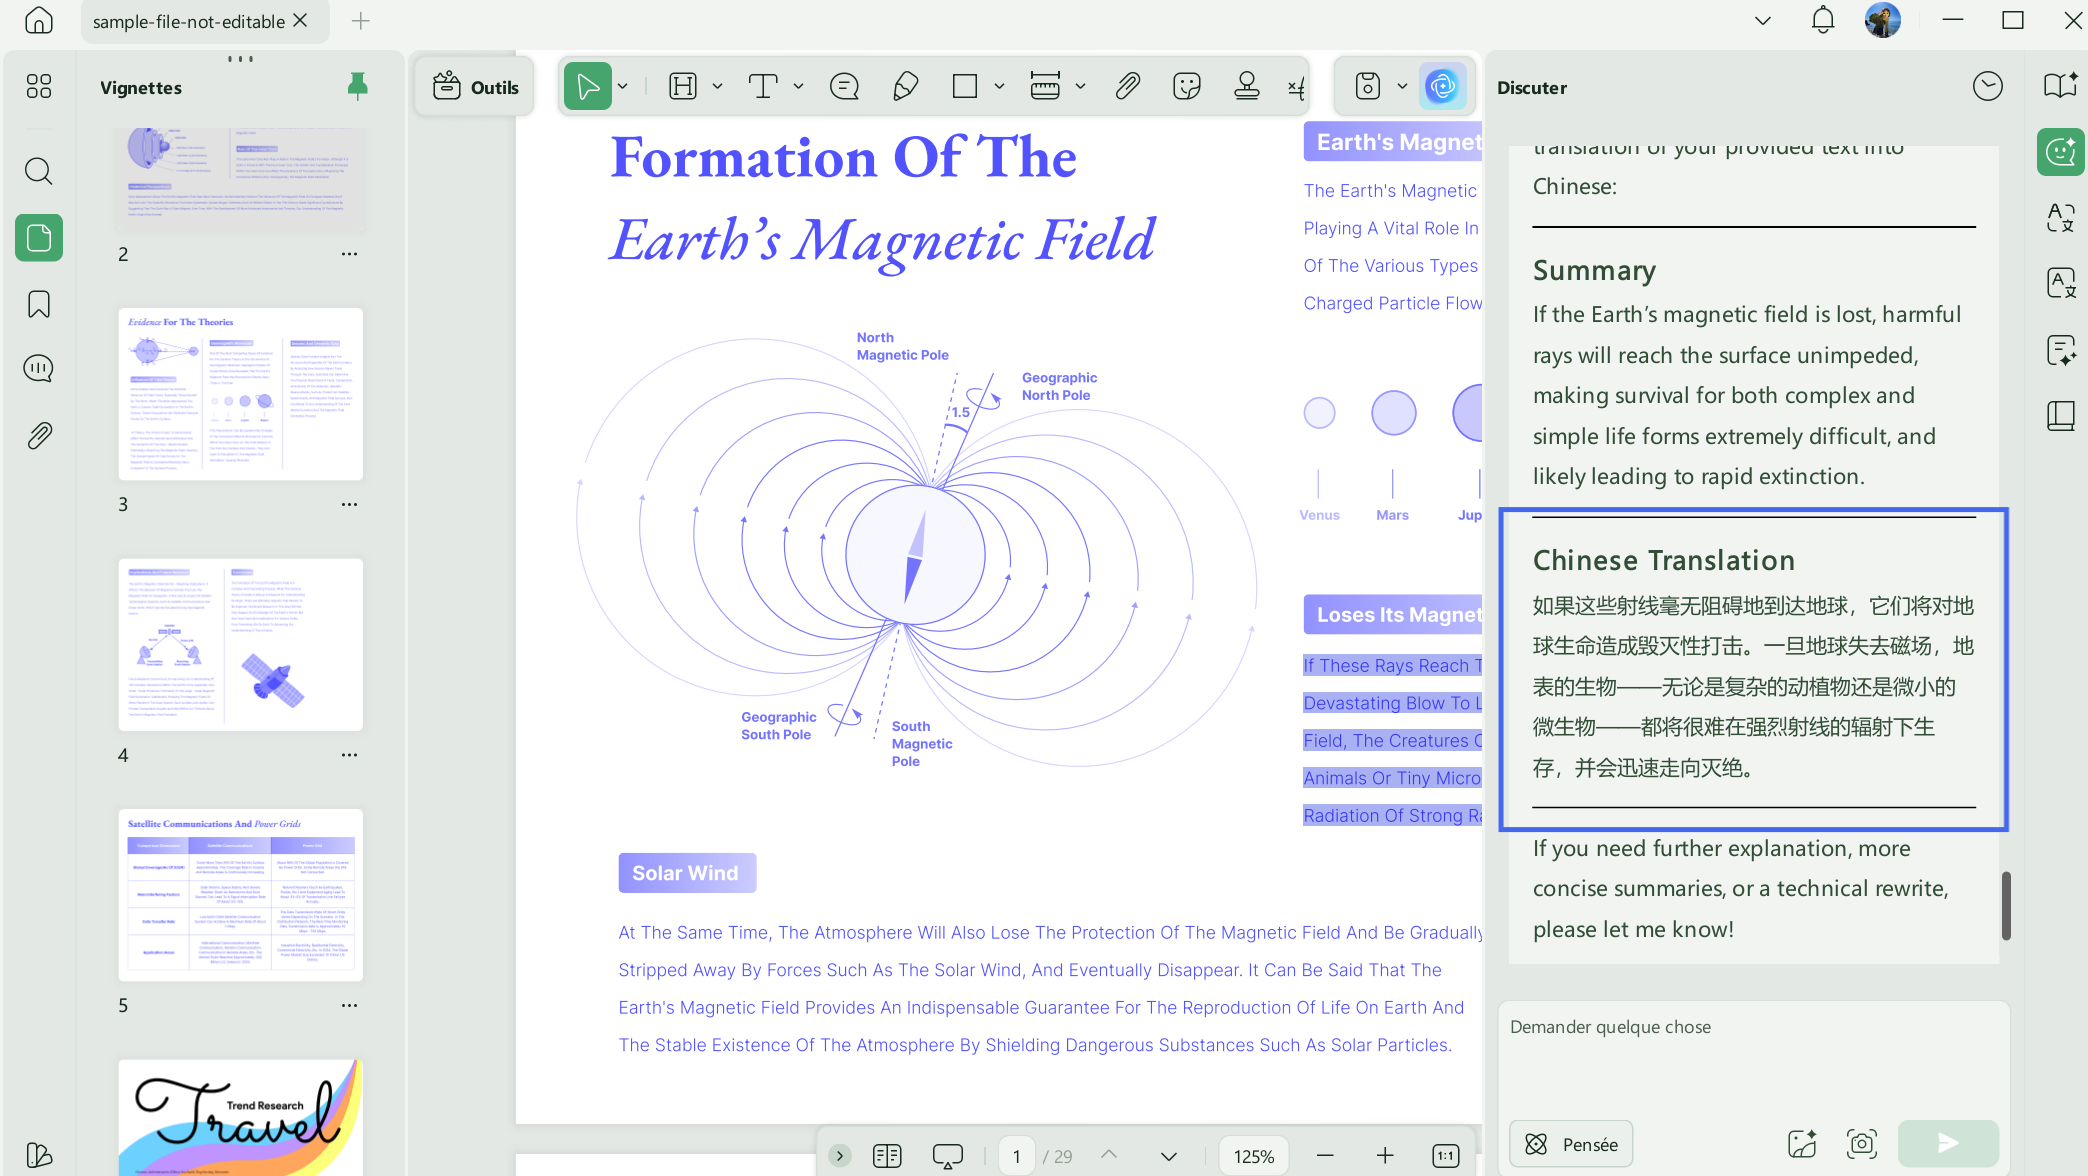Select the attachment paperclip tool in toolbar
This screenshot has height=1176, width=2088.
pos(1127,87)
